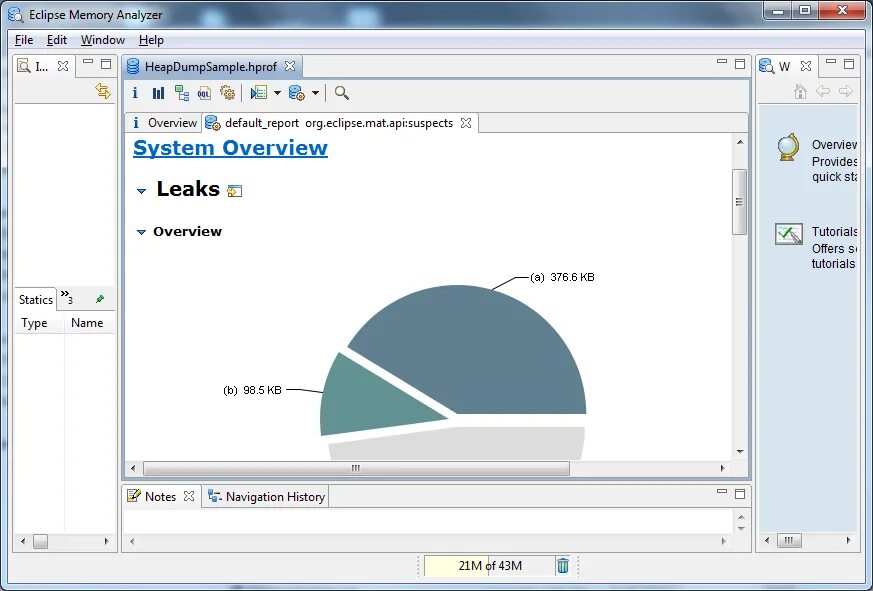Switch to the Navigation History tab

267,496
